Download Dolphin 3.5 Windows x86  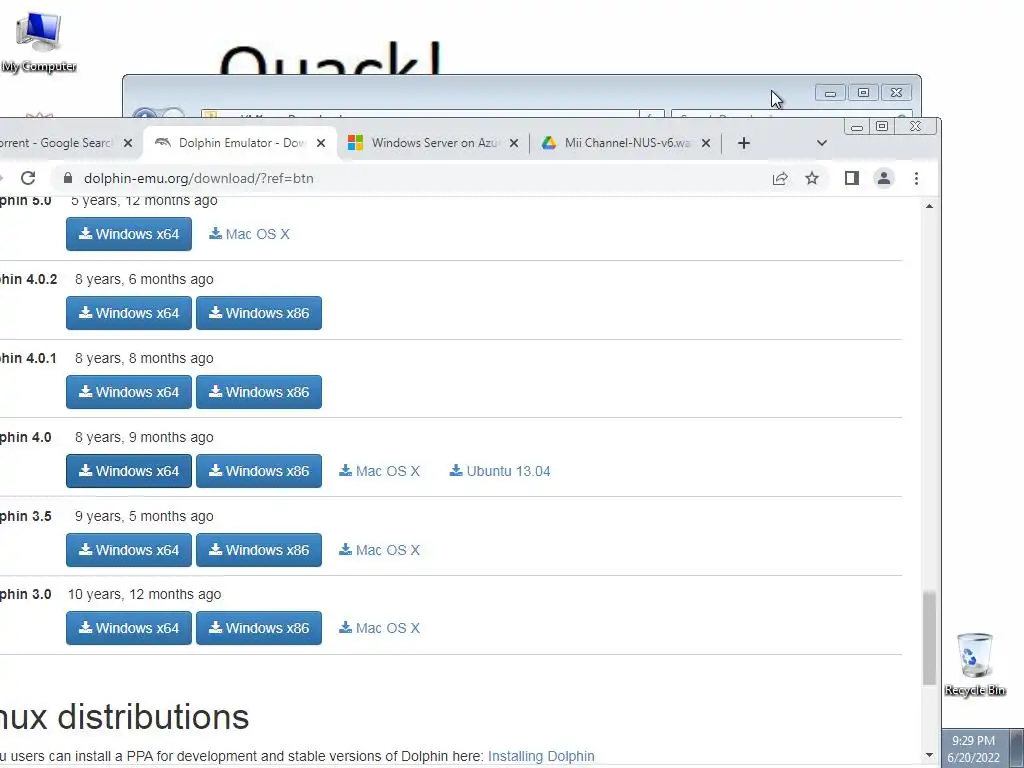tap(259, 550)
